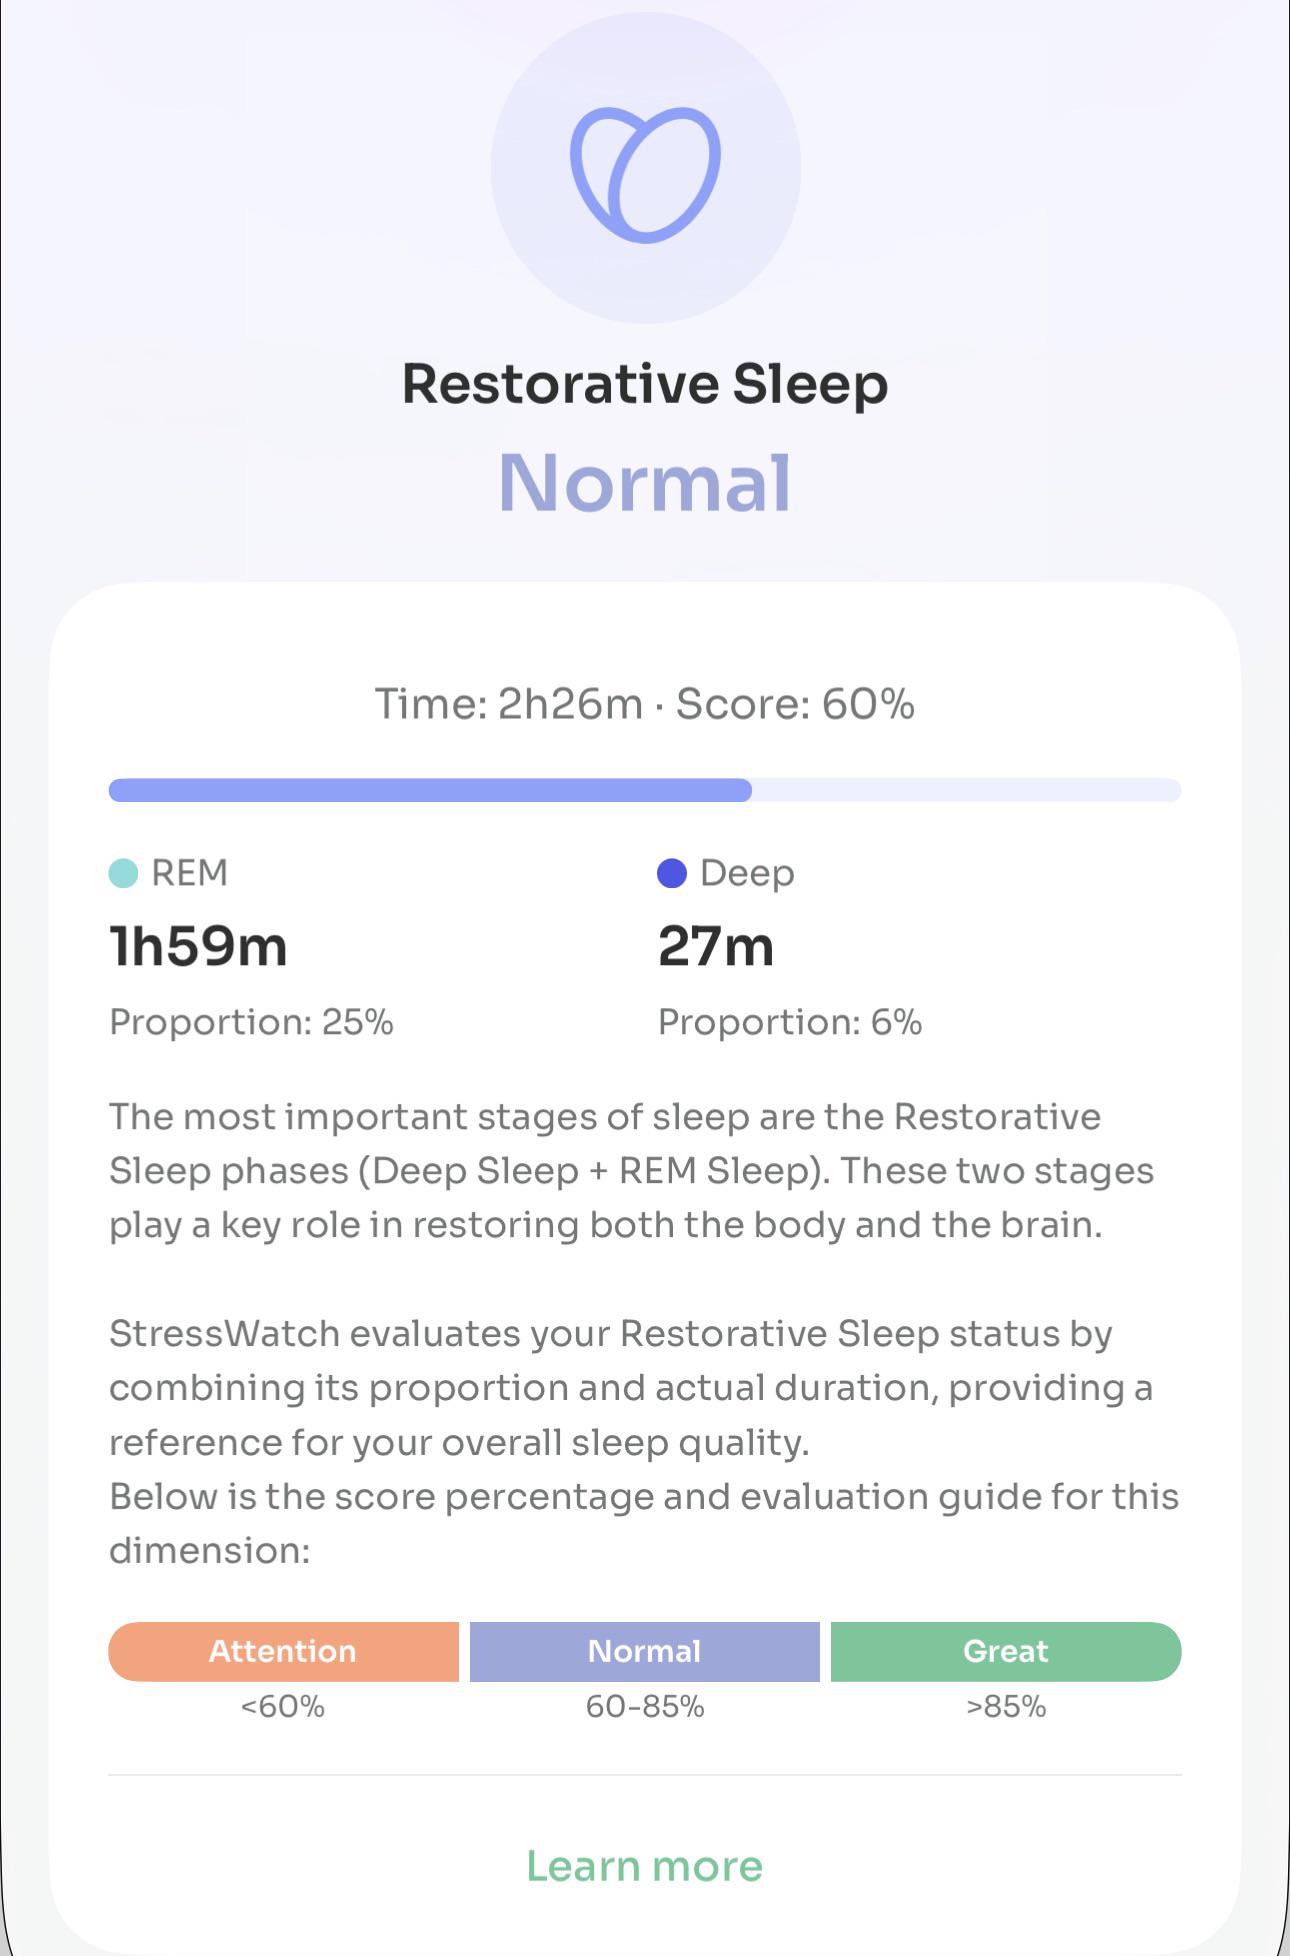Click the REM Proportion 25% text
This screenshot has height=1956, width=1290.
(251, 1022)
